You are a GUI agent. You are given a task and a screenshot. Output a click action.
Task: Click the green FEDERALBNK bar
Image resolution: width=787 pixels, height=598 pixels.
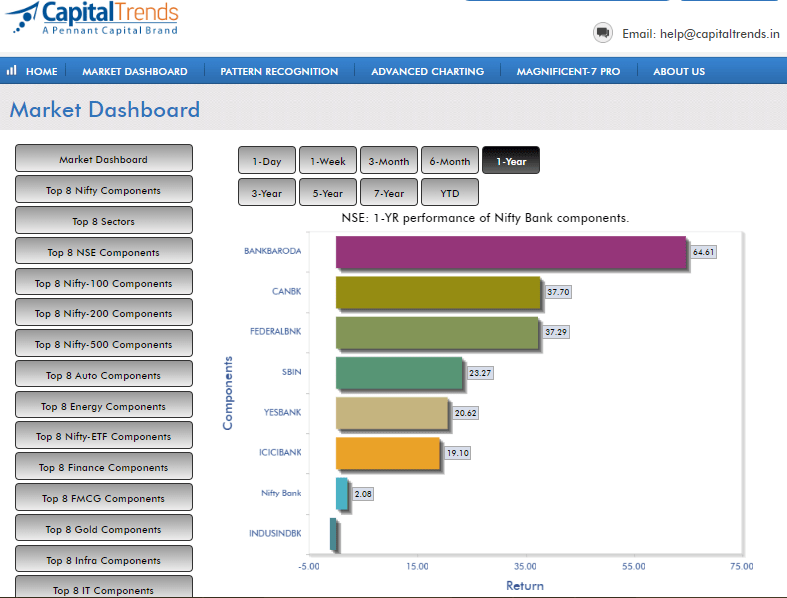coord(437,332)
